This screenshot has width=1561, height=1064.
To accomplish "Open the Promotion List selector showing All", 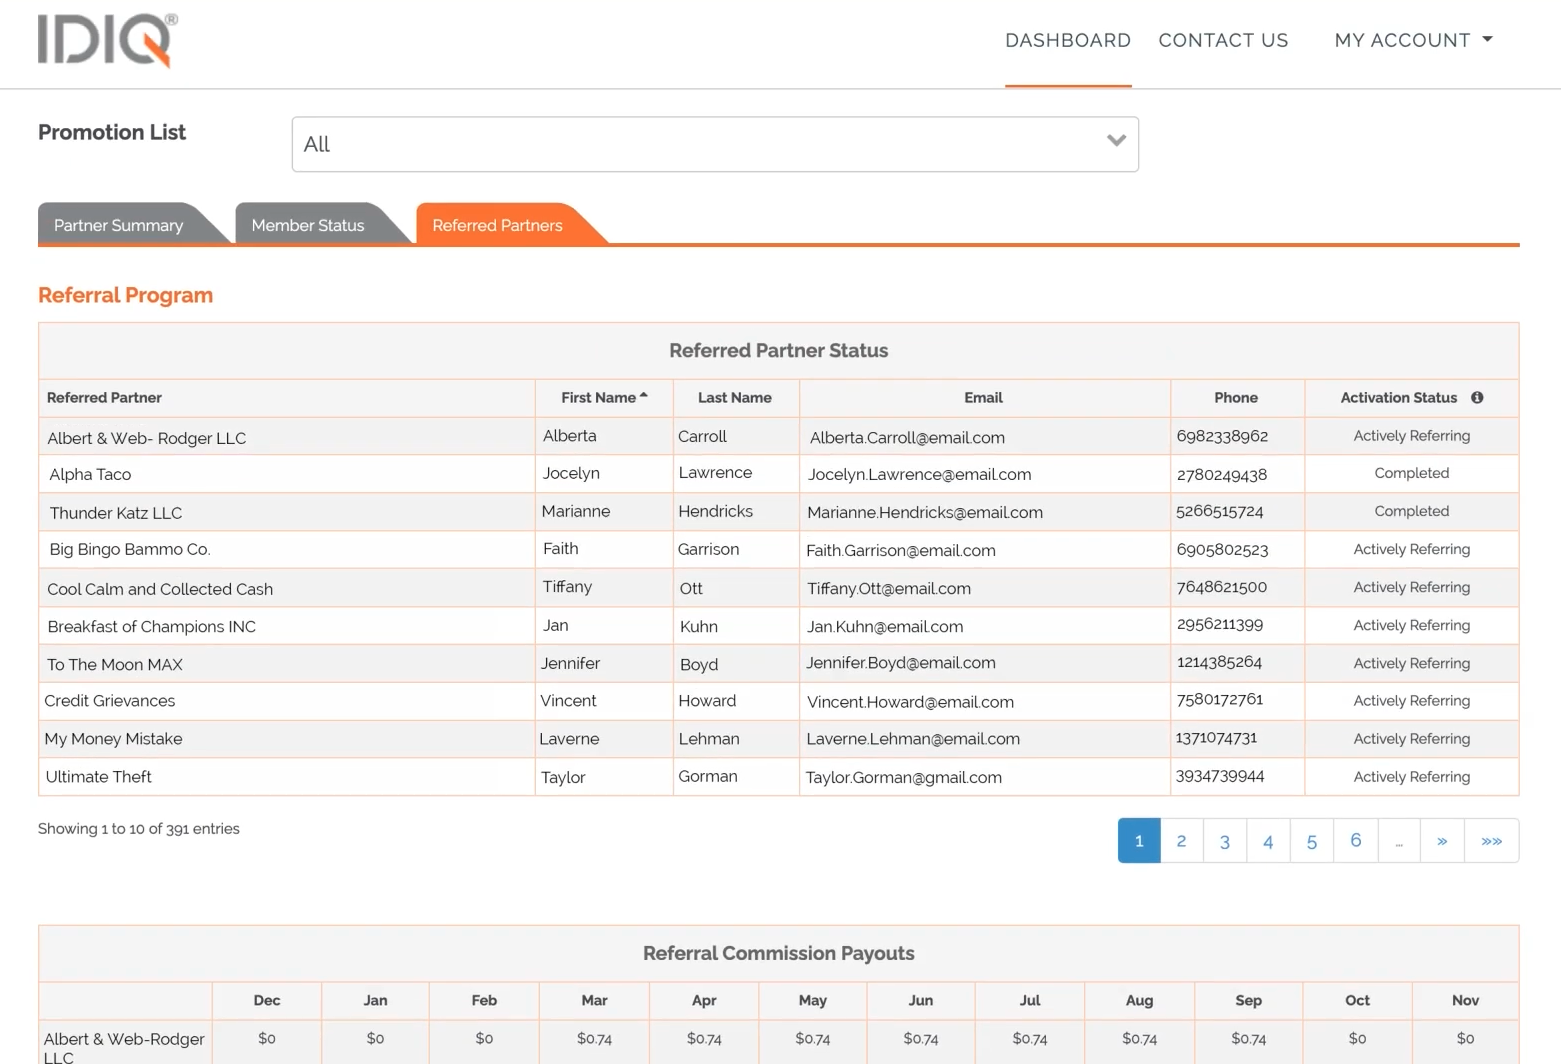I will point(714,143).
